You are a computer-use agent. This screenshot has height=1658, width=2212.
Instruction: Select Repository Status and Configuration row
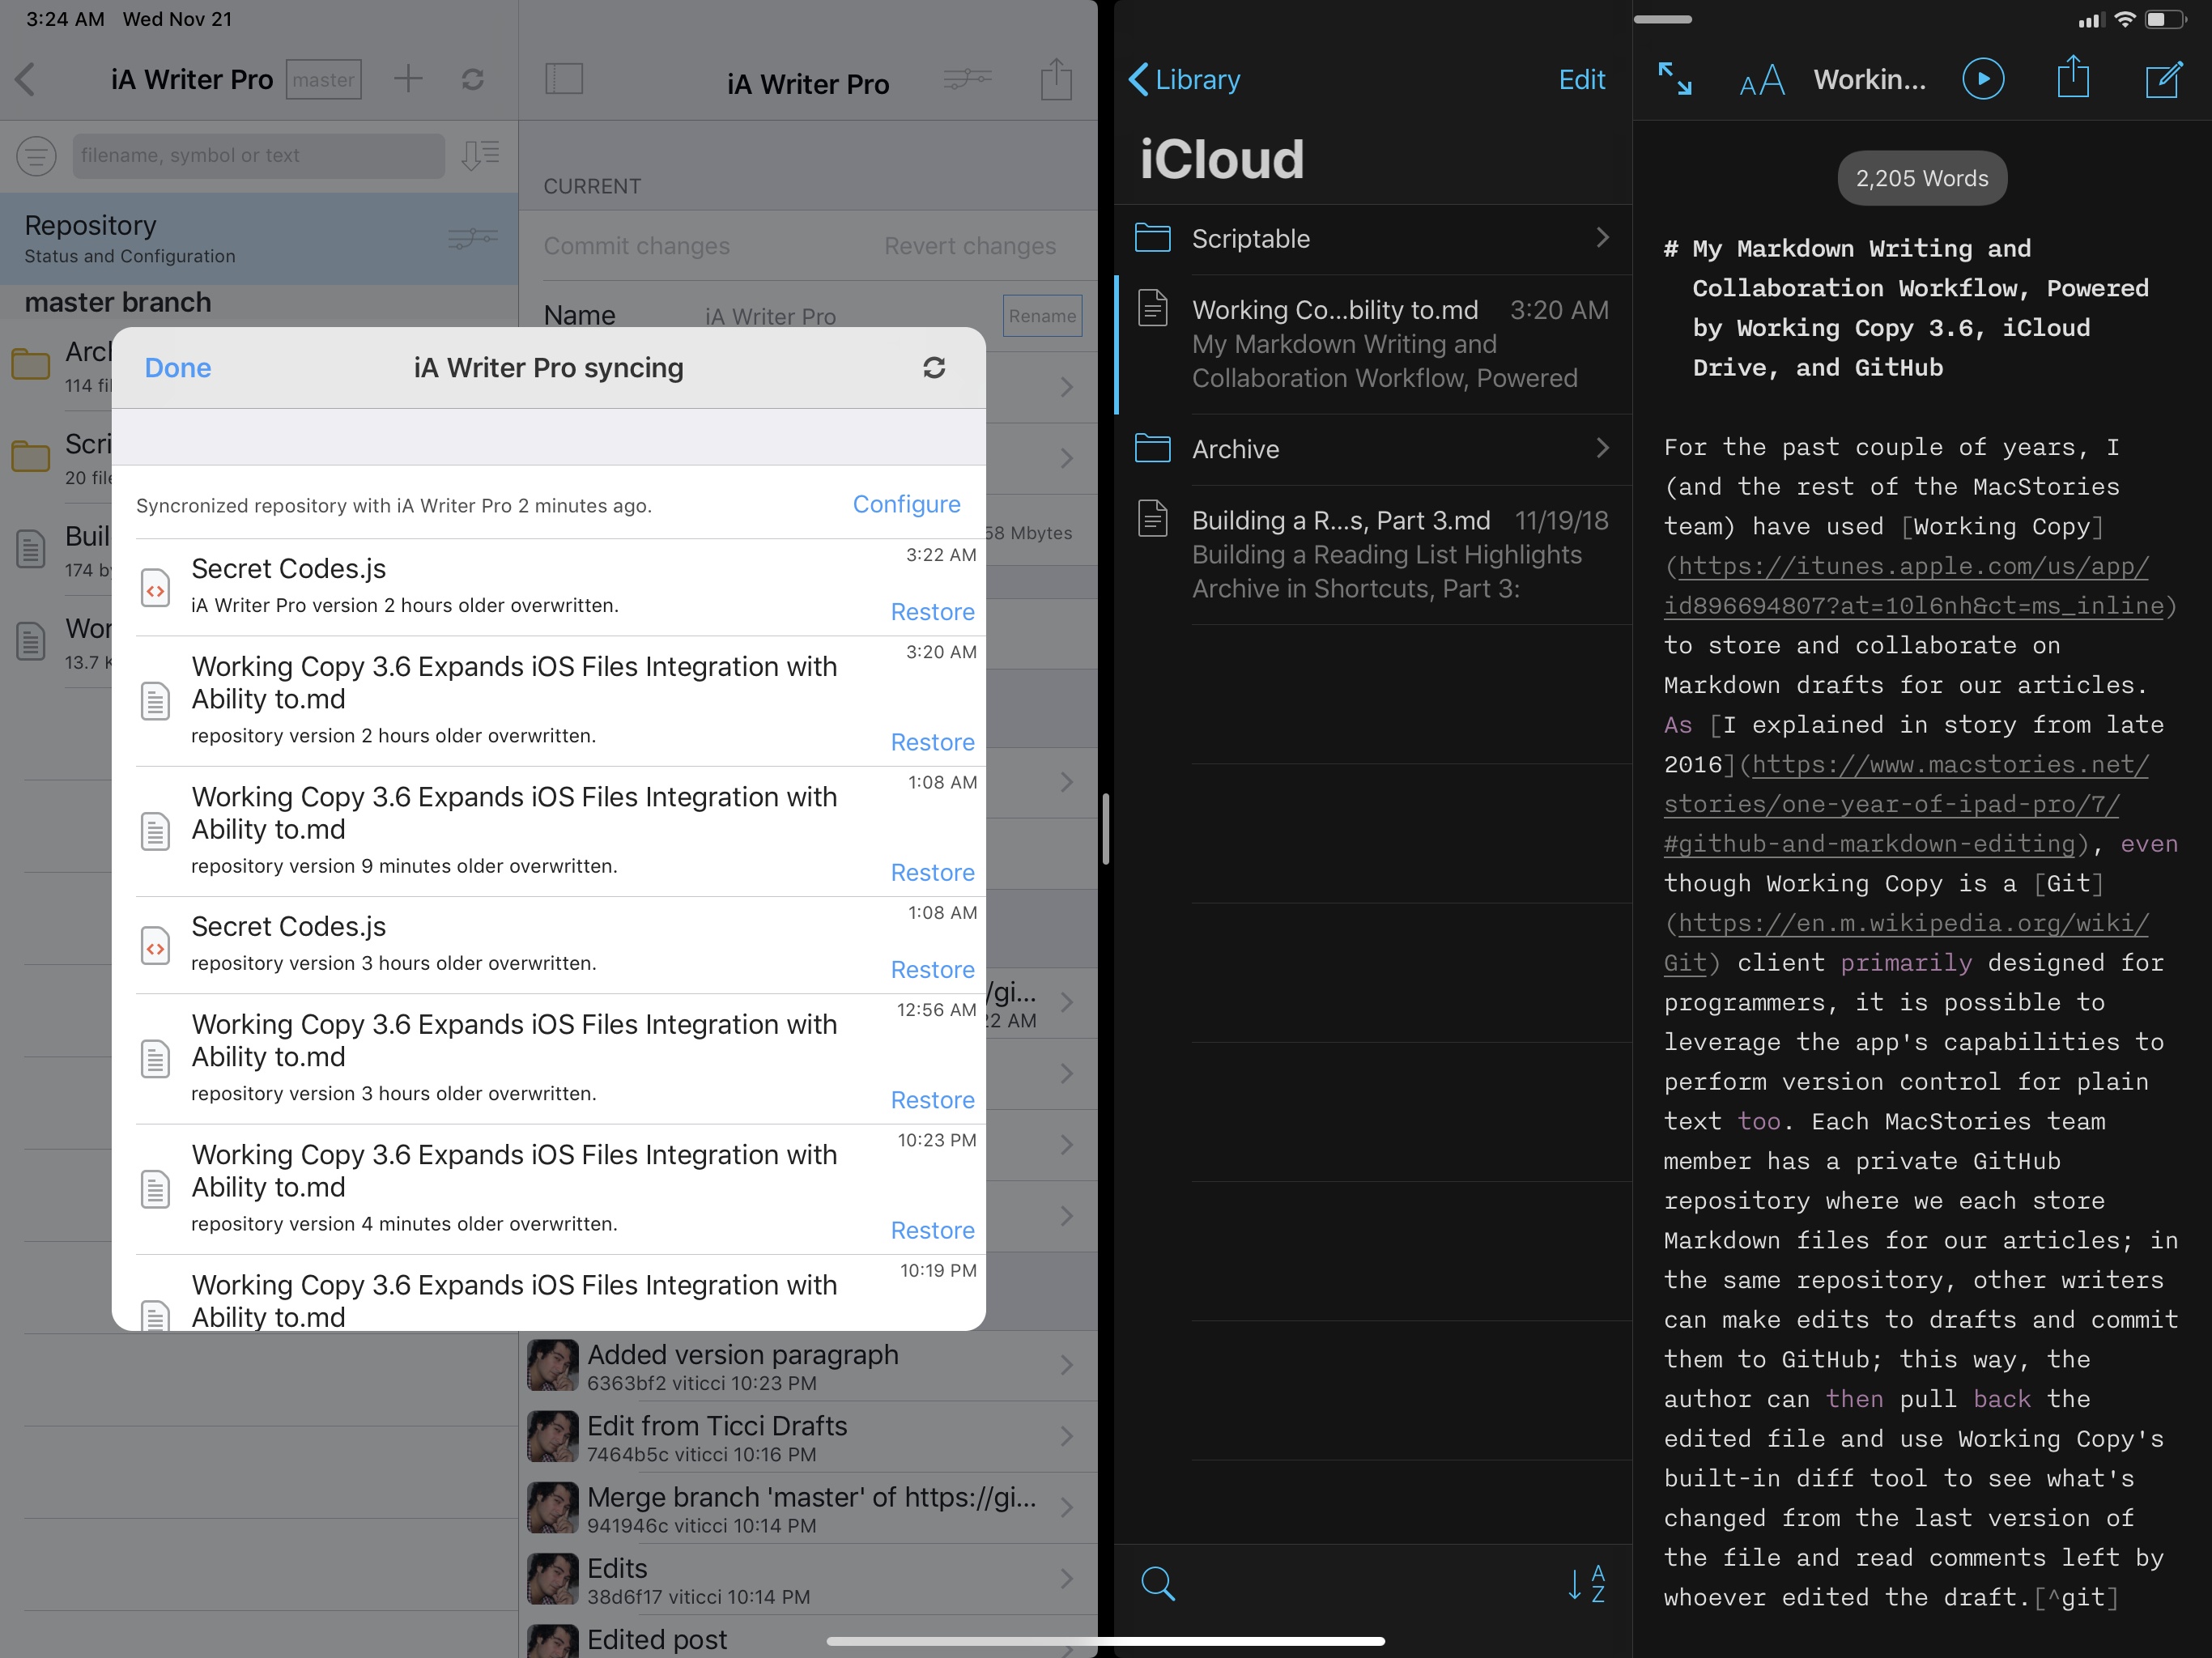pyautogui.click(x=259, y=239)
